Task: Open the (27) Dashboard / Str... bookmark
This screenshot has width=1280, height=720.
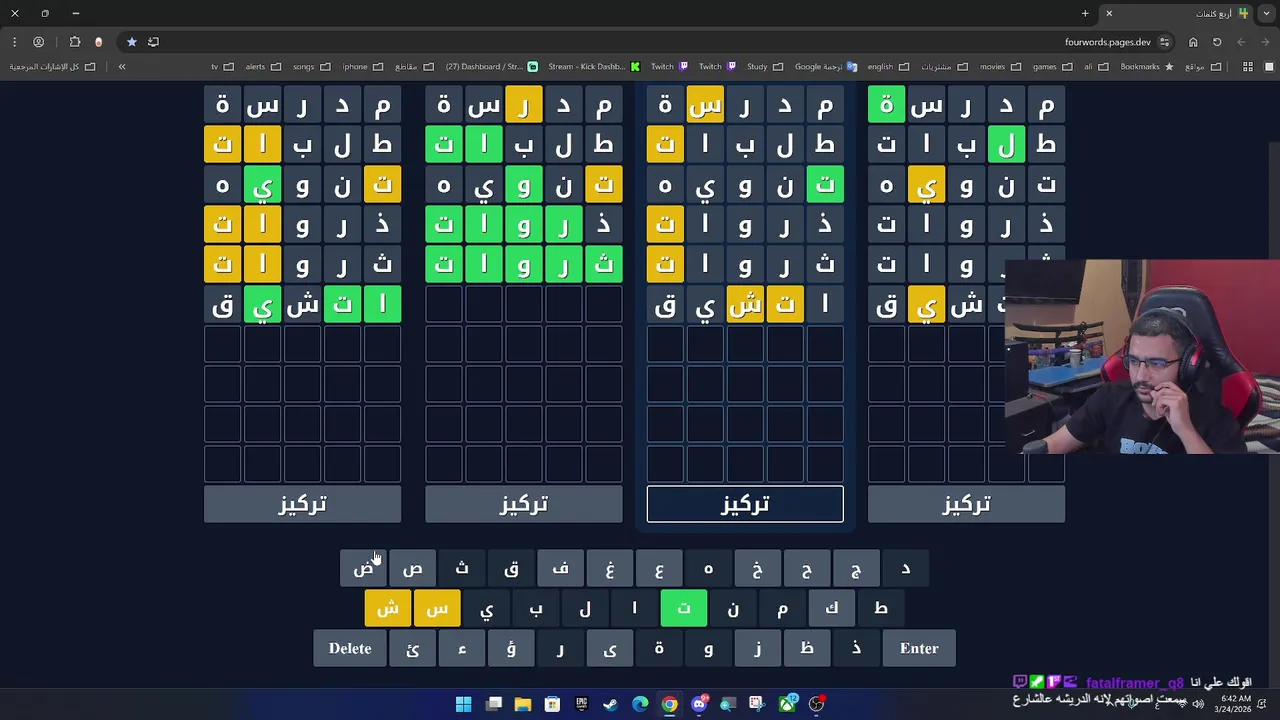Action: (491, 67)
